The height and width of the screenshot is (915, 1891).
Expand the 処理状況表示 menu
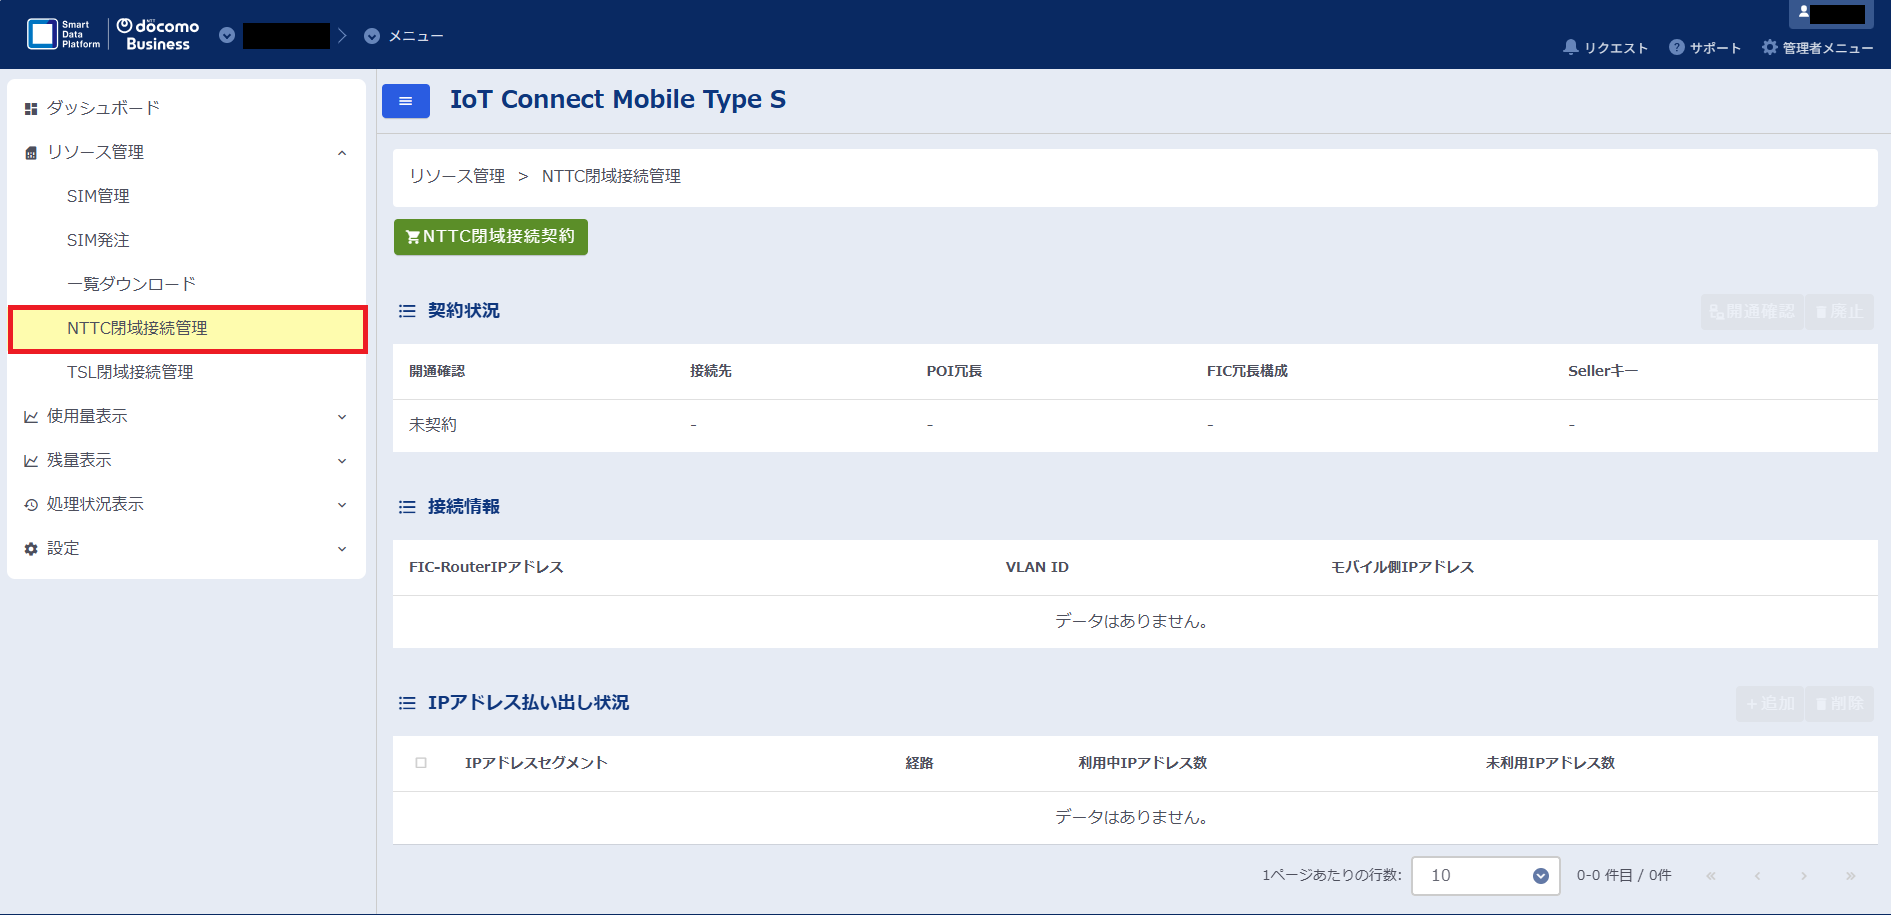point(342,505)
